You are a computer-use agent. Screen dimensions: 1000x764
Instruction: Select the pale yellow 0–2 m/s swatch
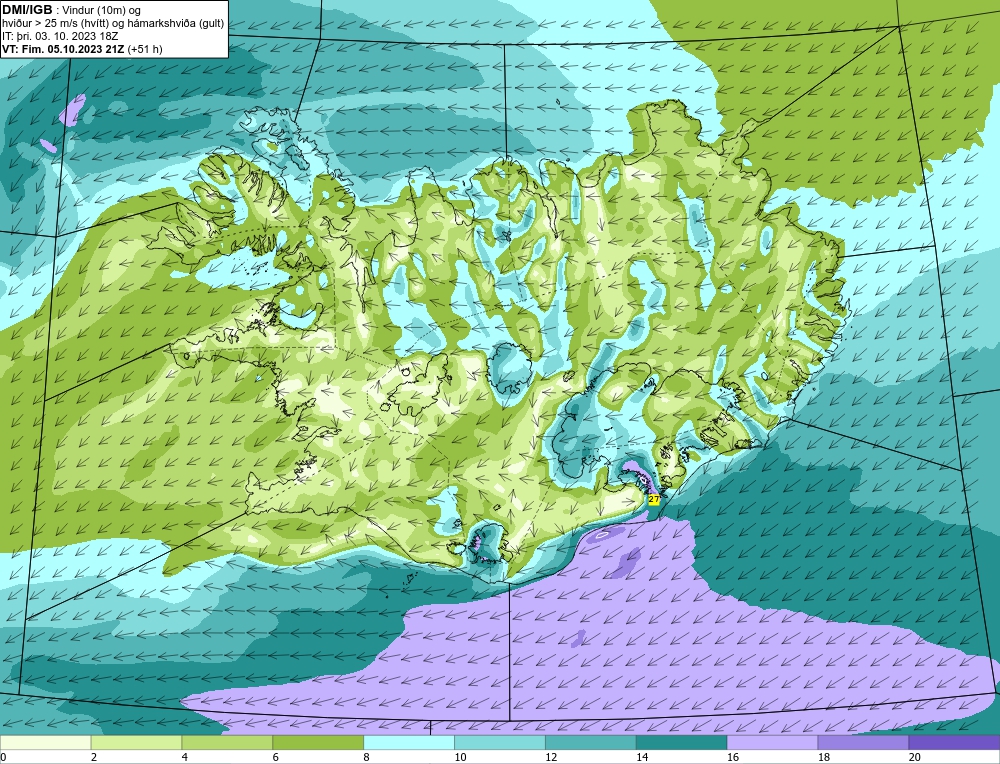coord(45,742)
